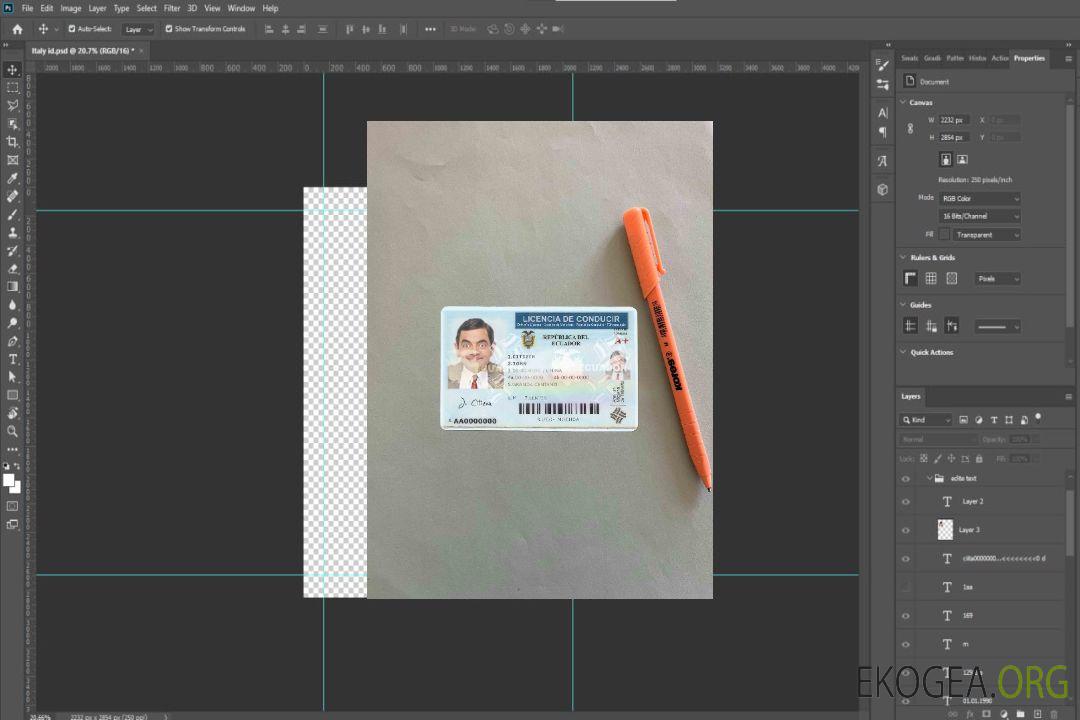Select the Hand tool
The image size is (1080, 720).
pos(12,413)
